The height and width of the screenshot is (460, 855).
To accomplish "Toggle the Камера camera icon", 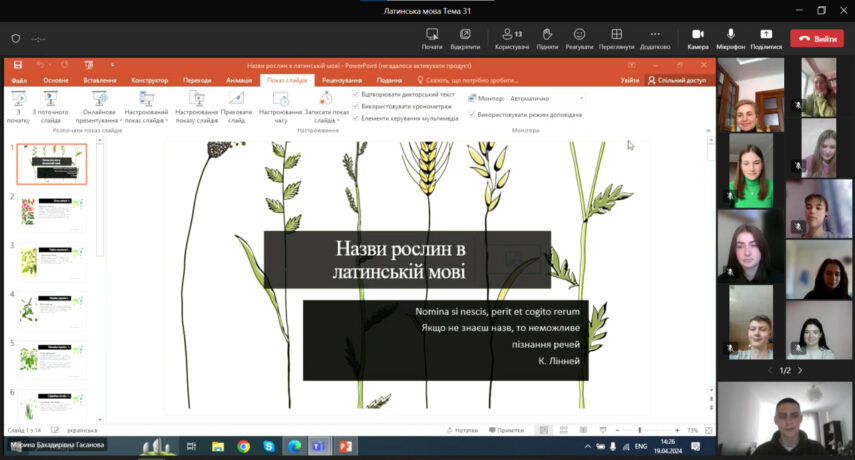I will (x=698, y=35).
